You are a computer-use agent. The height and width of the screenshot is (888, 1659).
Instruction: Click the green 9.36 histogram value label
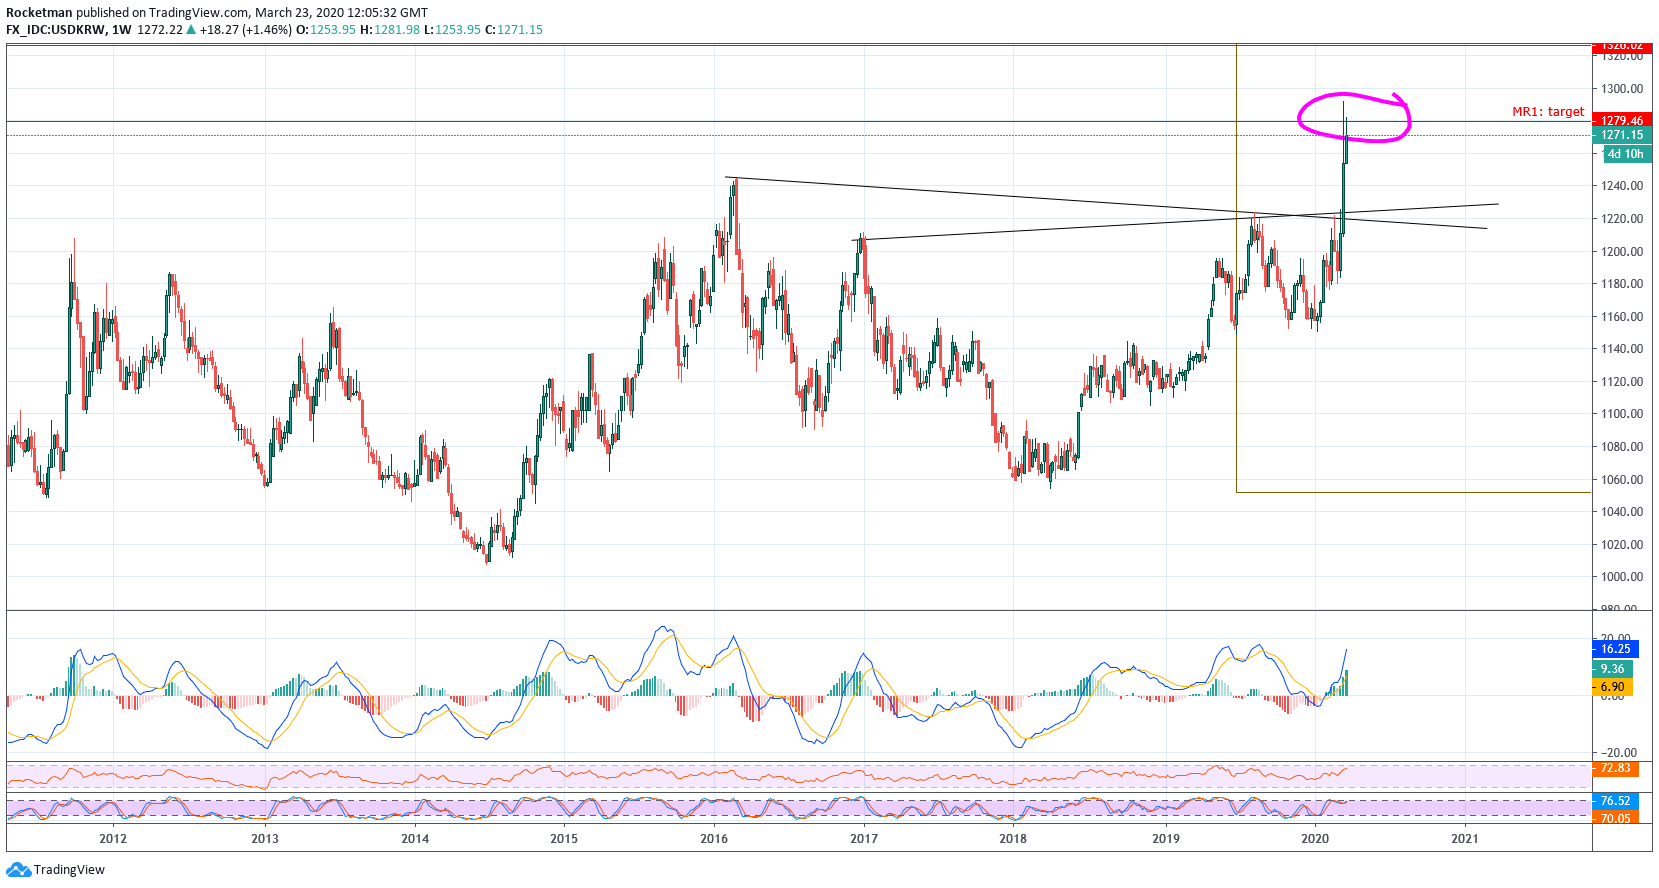[x=1612, y=669]
